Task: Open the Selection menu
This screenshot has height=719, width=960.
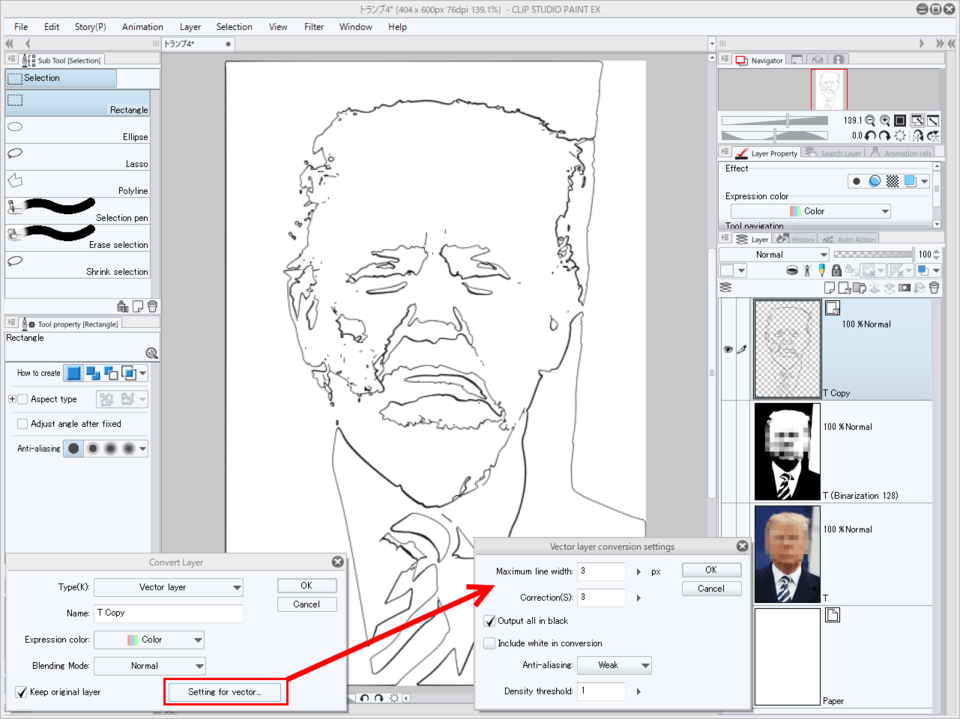Action: tap(234, 27)
